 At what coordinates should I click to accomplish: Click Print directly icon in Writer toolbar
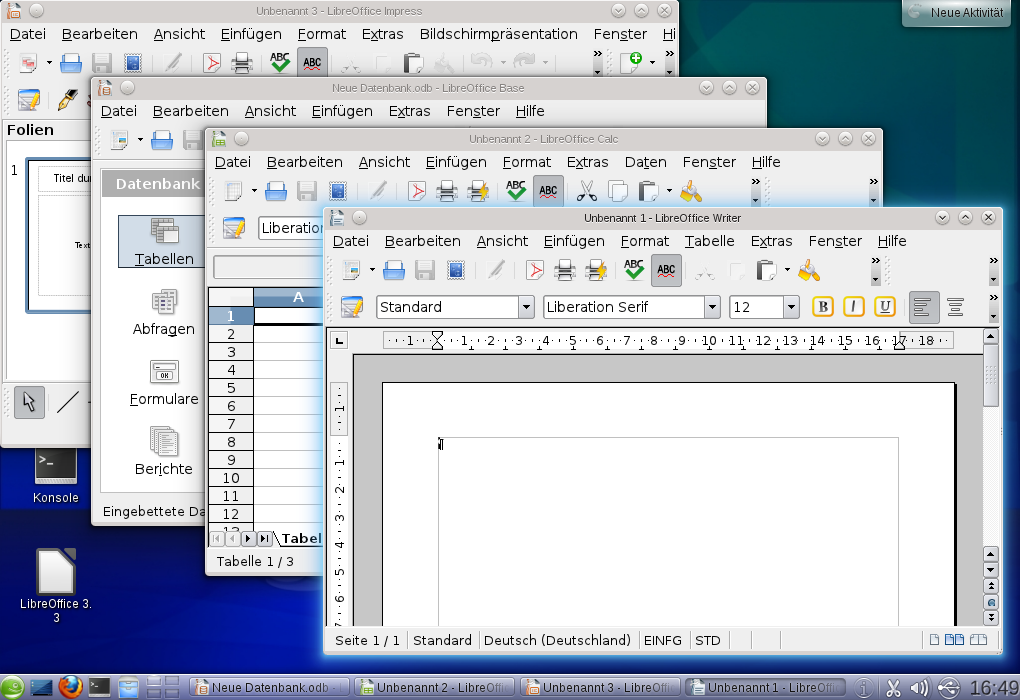tap(564, 271)
